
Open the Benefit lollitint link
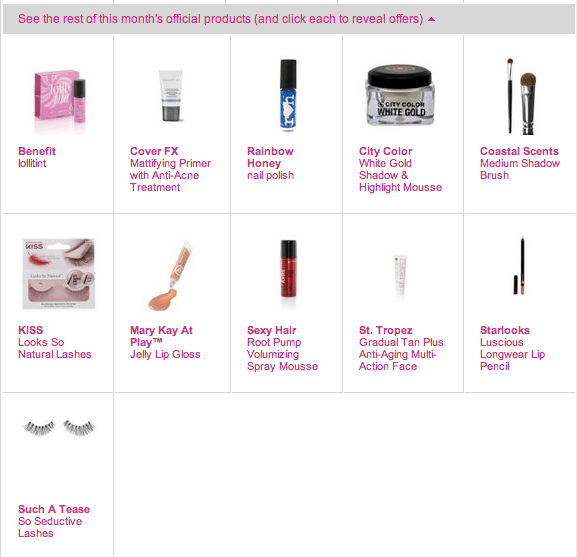pos(37,157)
